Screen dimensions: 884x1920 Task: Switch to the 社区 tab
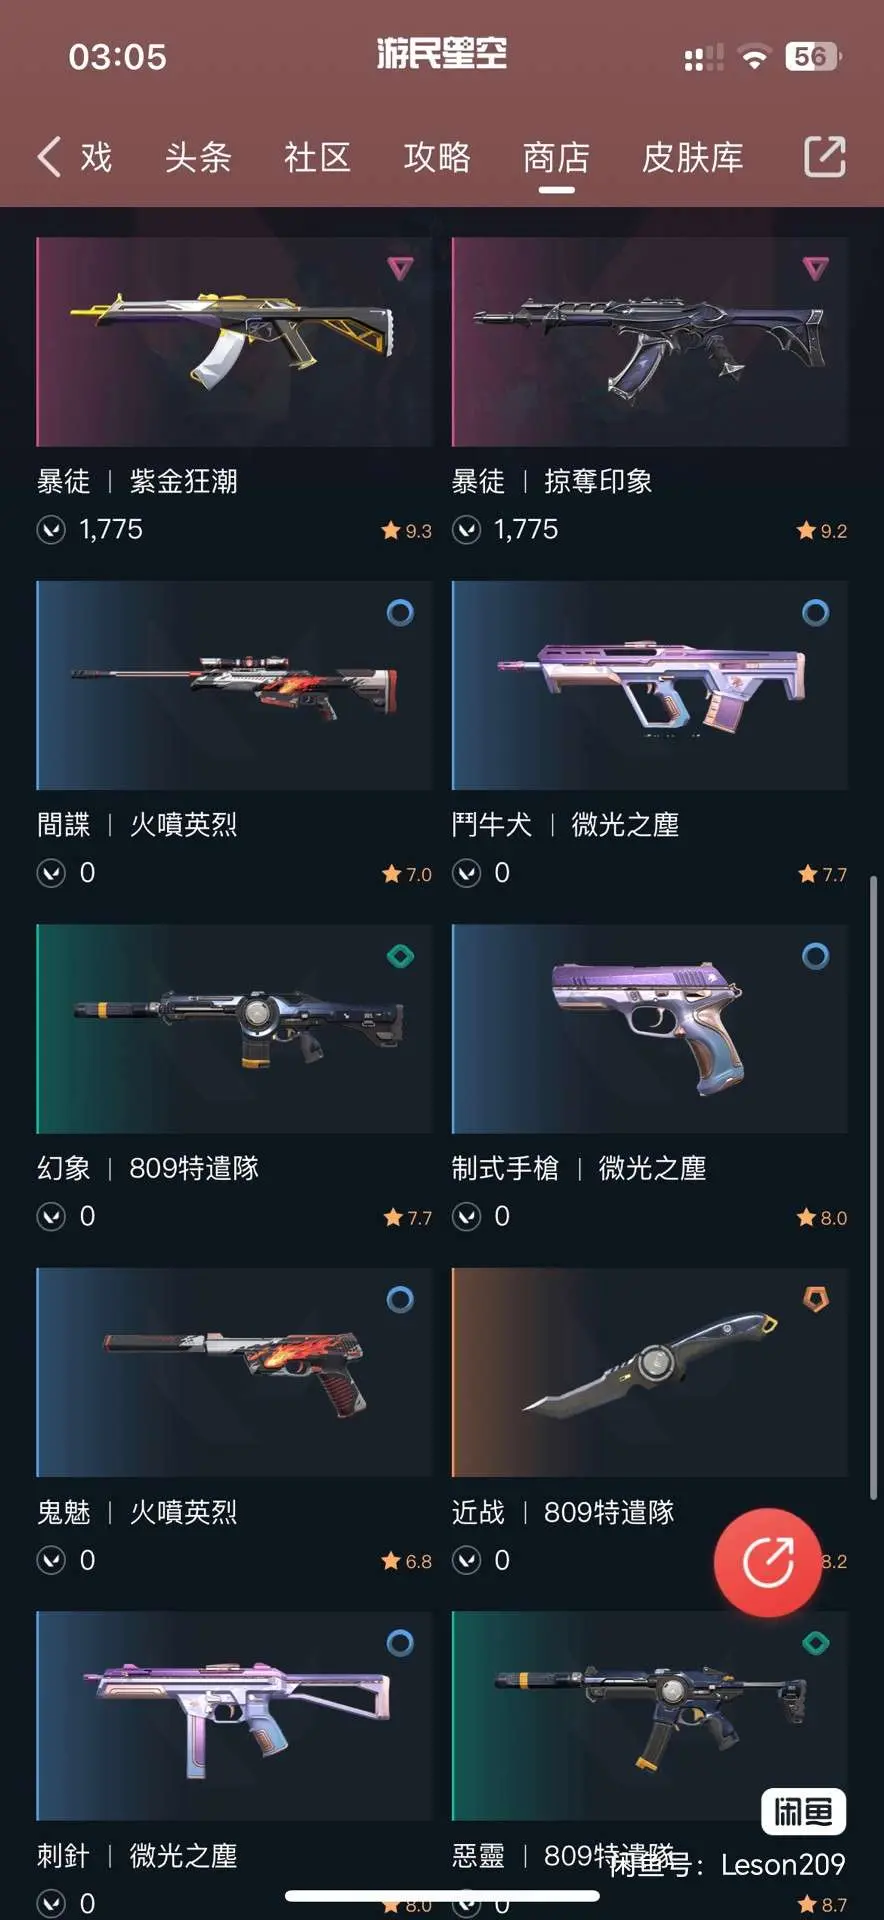(318, 157)
